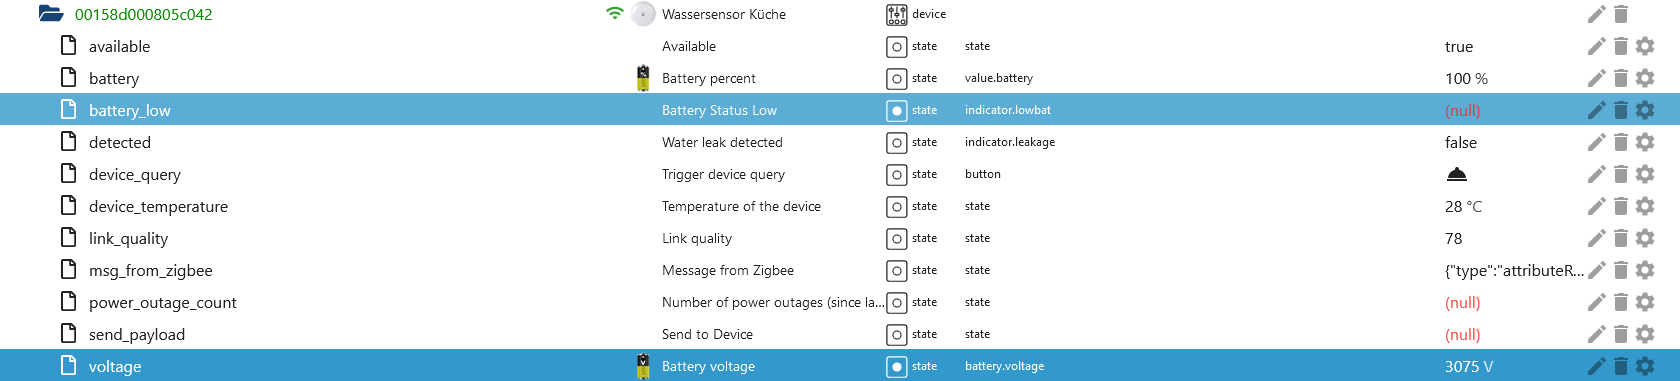Image resolution: width=1680 pixels, height=381 pixels.
Task: Click the wifi connection status icon
Action: pyautogui.click(x=615, y=14)
